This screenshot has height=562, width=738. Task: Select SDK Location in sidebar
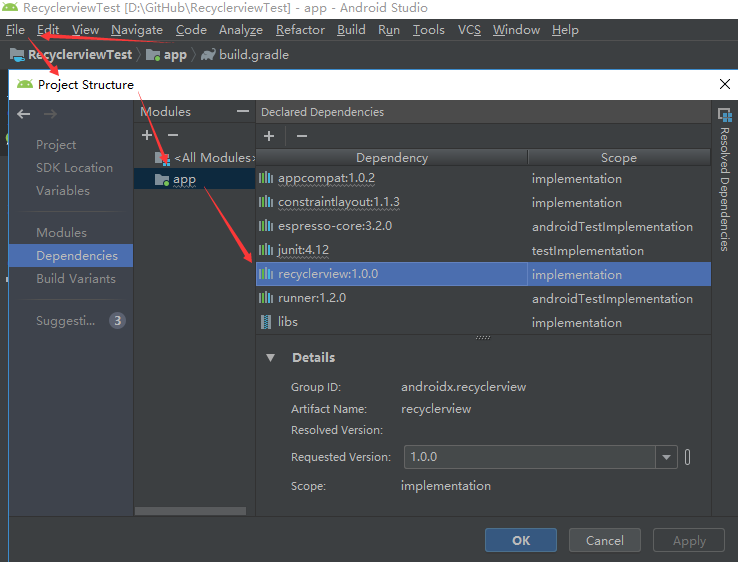[74, 168]
